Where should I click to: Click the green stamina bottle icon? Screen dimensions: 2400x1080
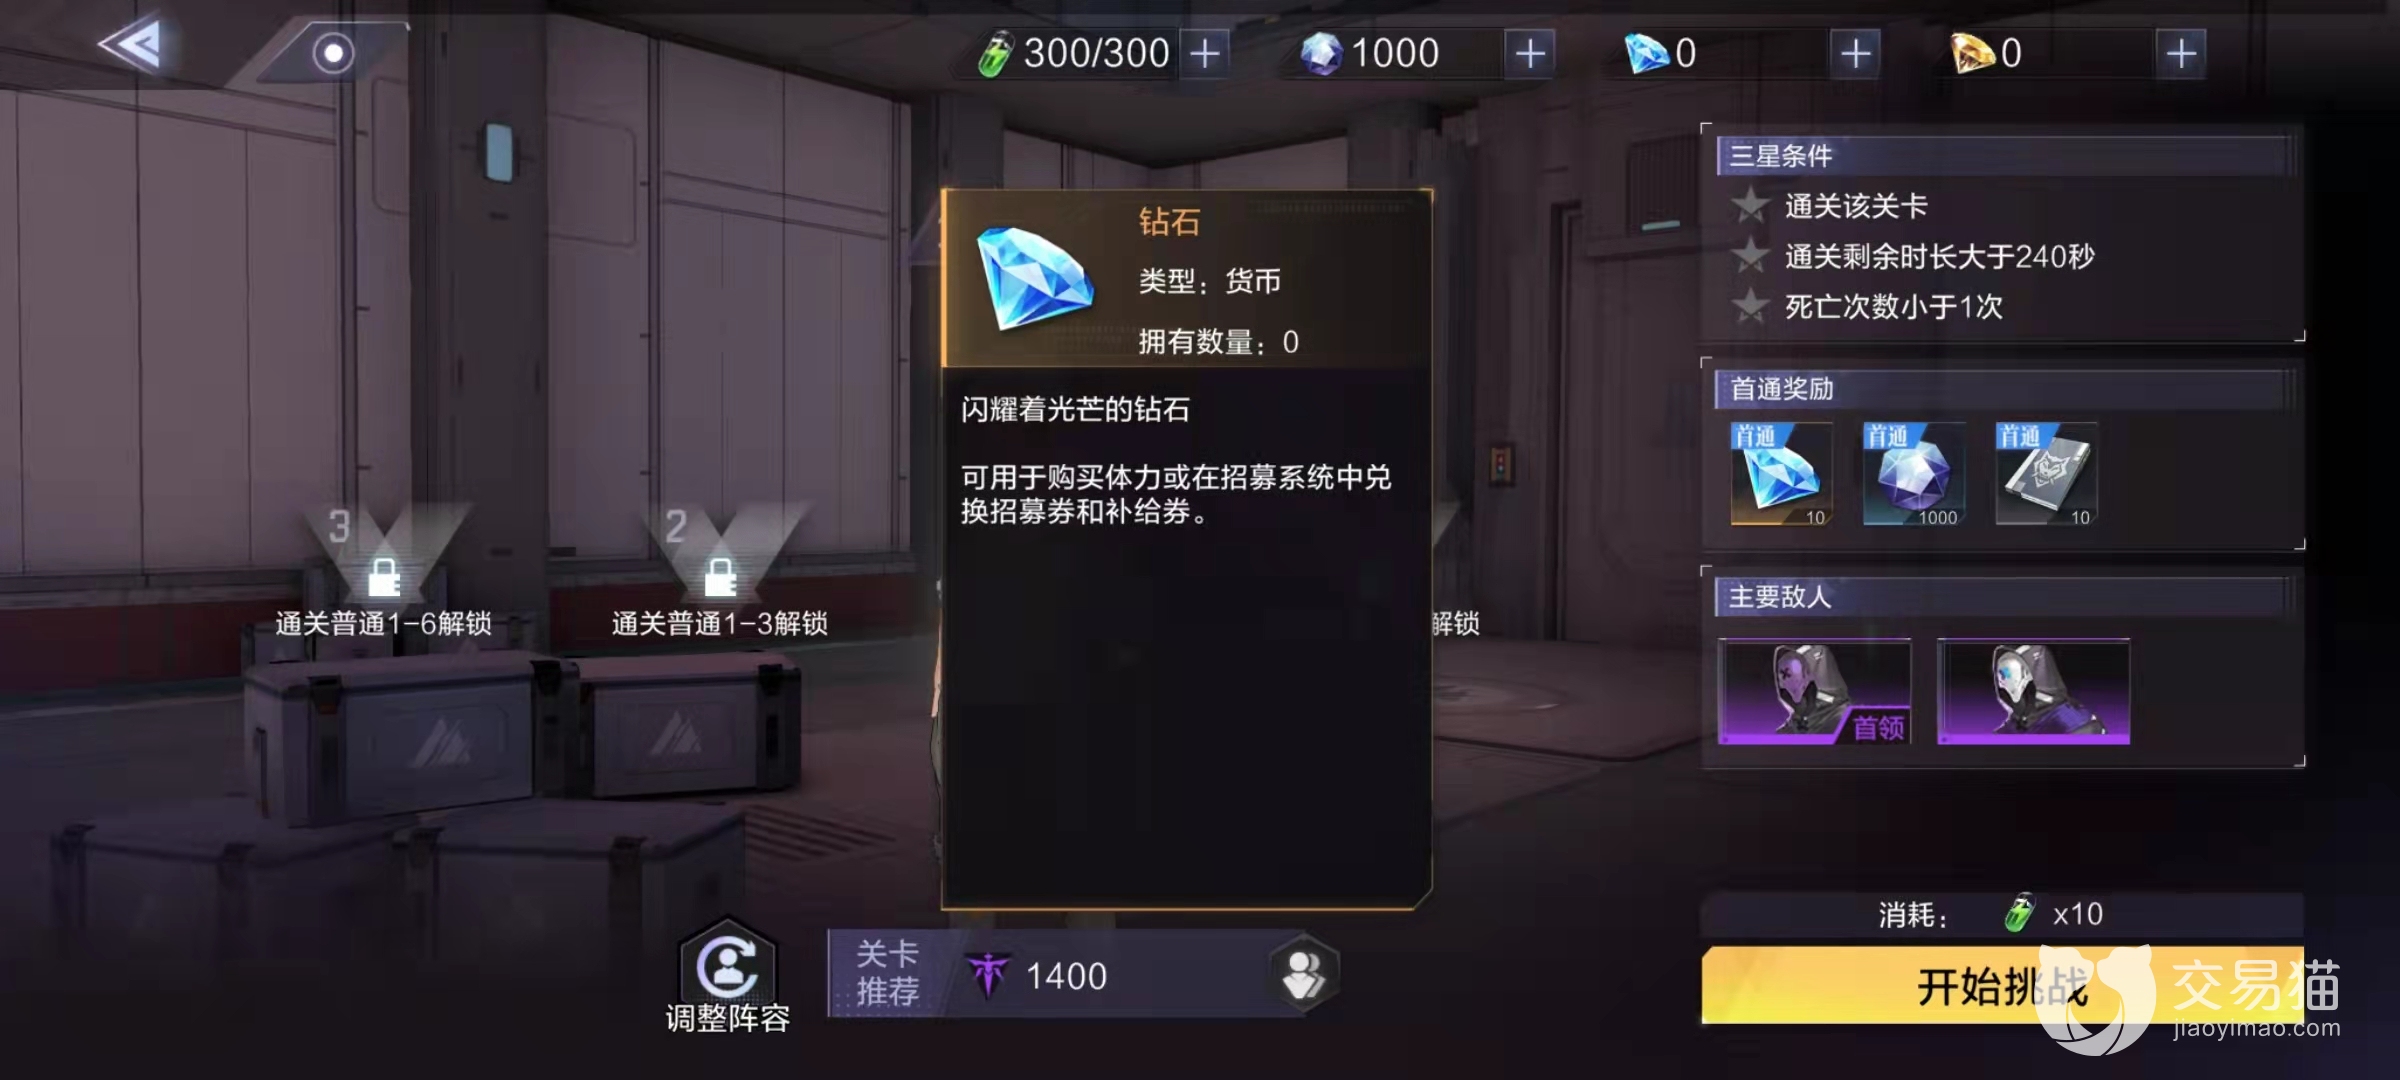point(996,53)
